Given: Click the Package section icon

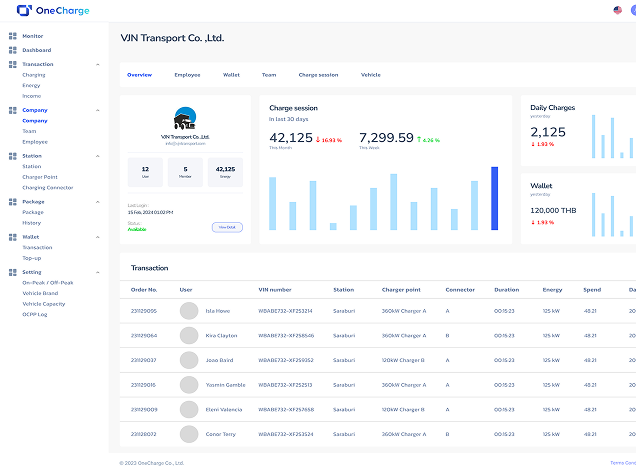Looking at the screenshot, I should point(13,202).
